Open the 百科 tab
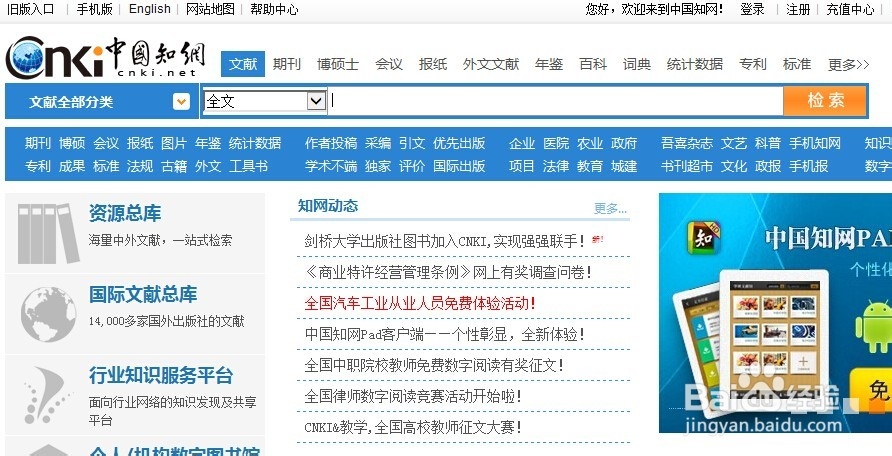This screenshot has width=892, height=456. coord(593,64)
